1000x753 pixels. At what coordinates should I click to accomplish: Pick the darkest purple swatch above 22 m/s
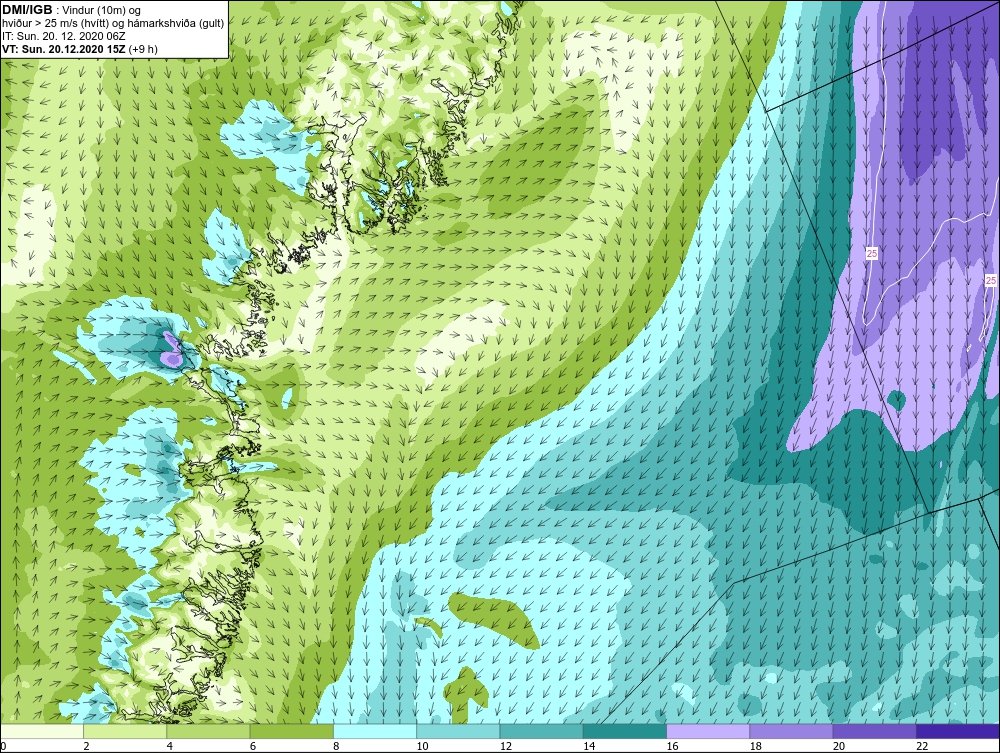[958, 731]
